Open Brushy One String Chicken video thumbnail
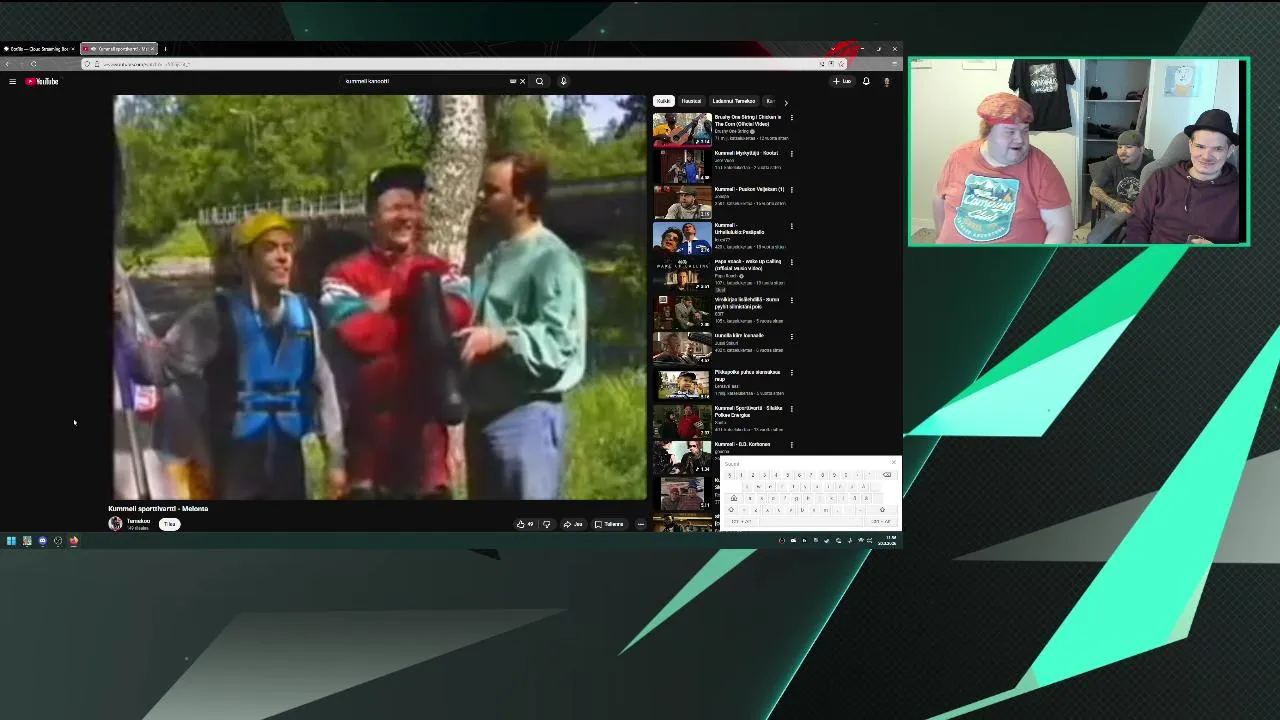Image resolution: width=1280 pixels, height=720 pixels. [x=682, y=128]
